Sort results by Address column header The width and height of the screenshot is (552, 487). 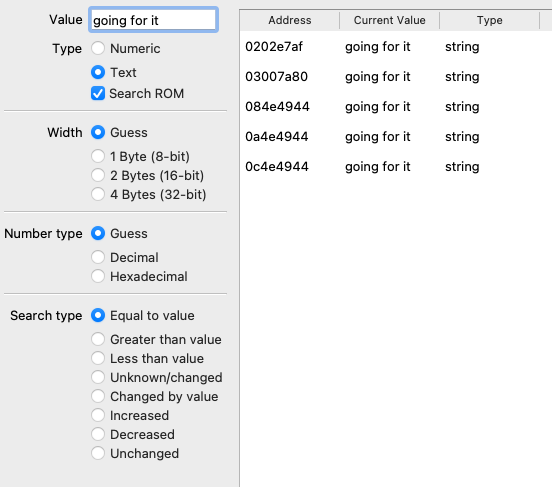(290, 20)
